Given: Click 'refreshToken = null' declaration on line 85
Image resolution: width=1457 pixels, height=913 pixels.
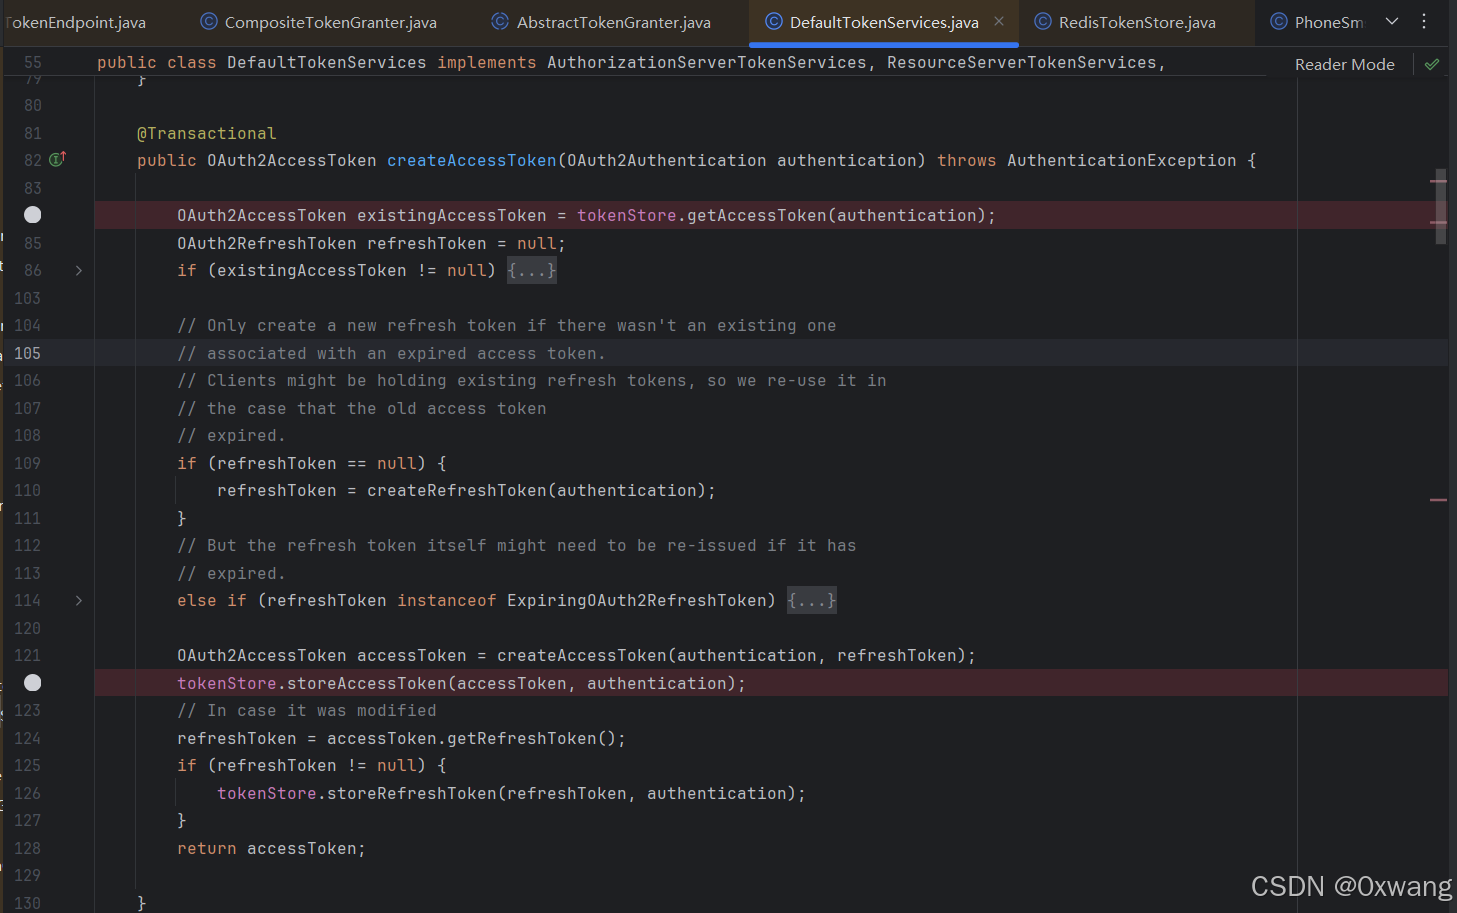Looking at the screenshot, I should [x=461, y=244].
